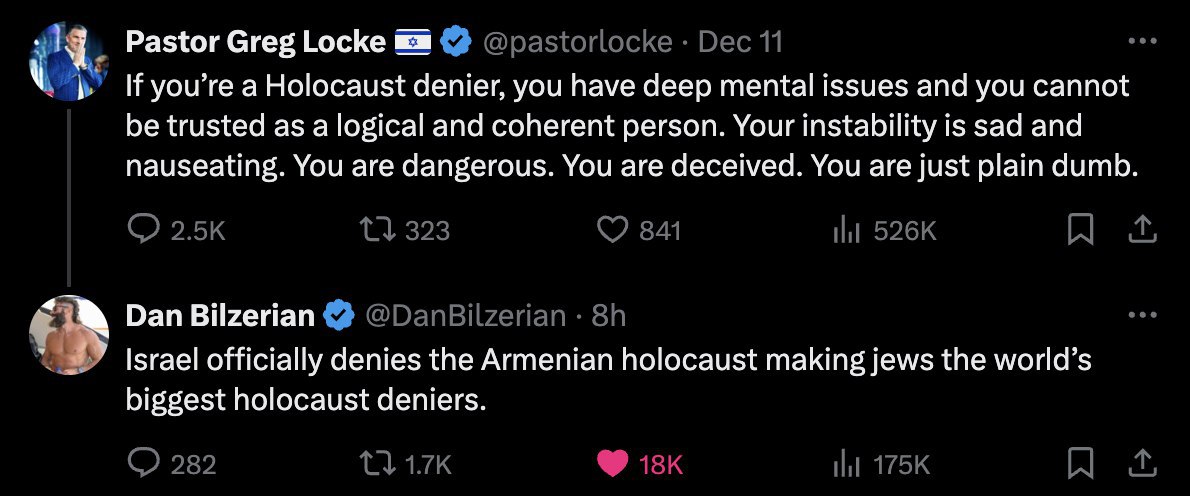Go to Pastor Greg Locke's profile name
This screenshot has height=496, width=1190.
(255, 42)
